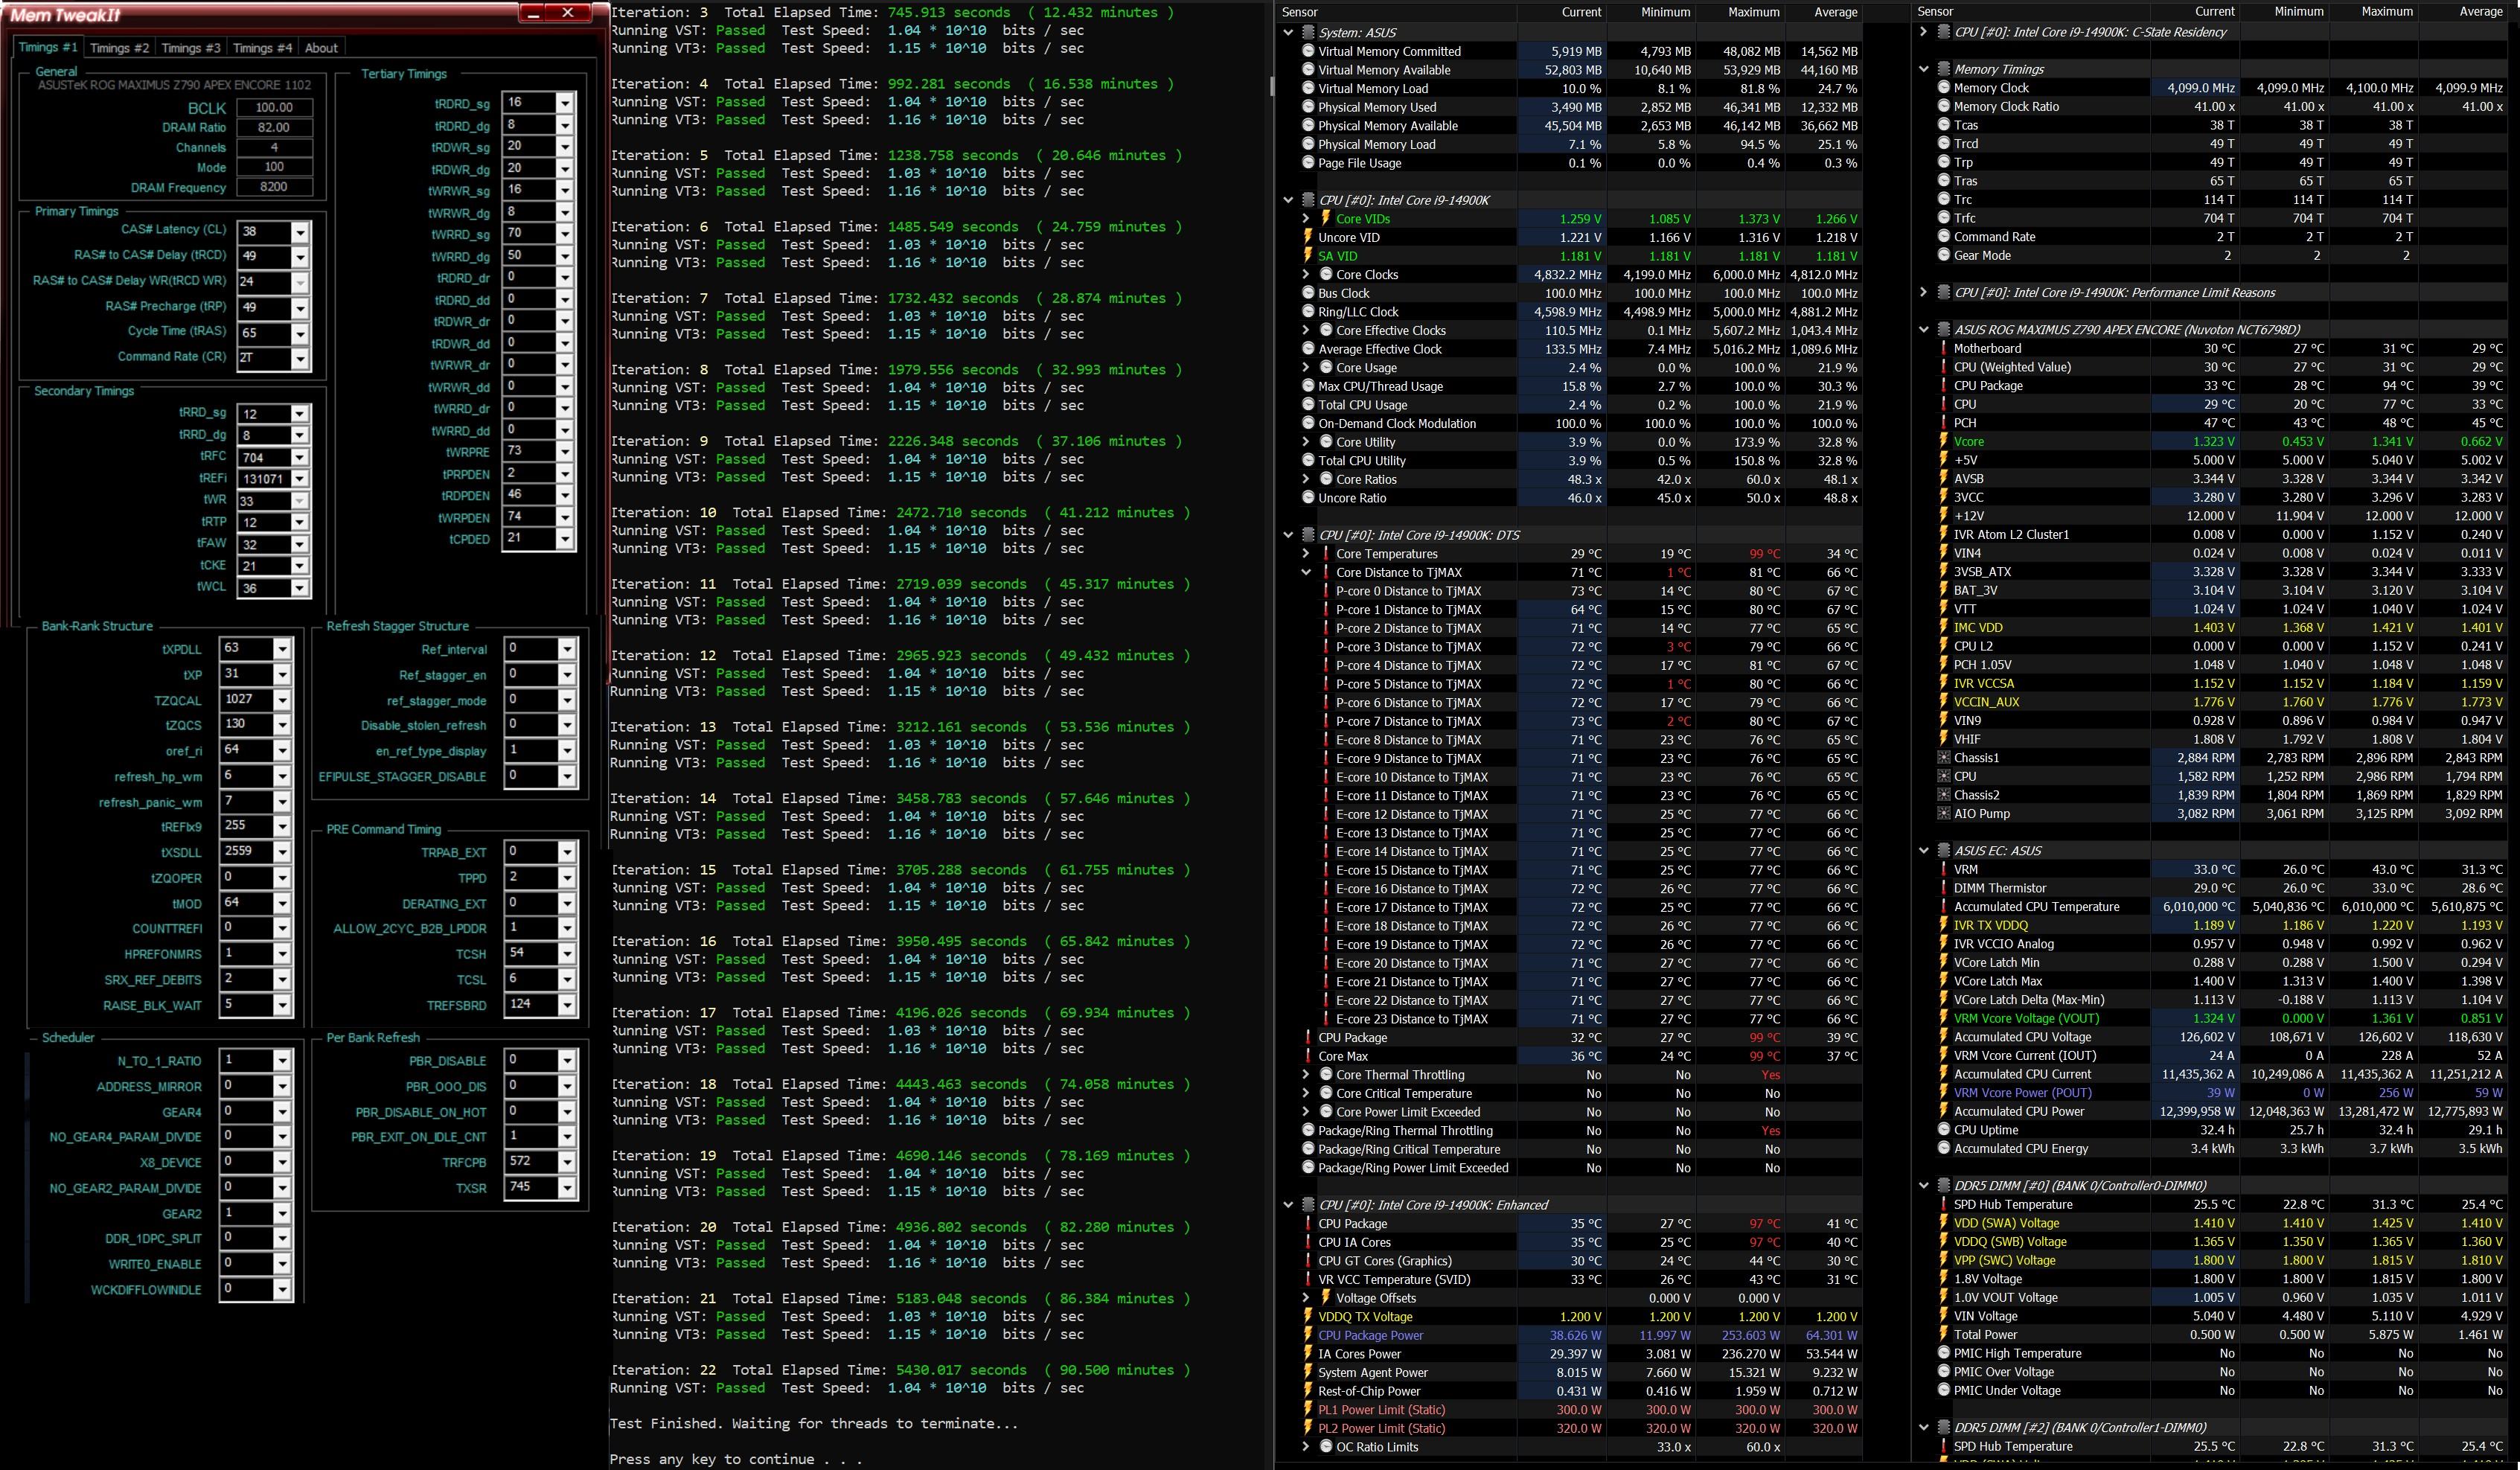Screen dimensions: 2520x1470
Task: Collapse the System: ASUS sensor group
Action: click(x=1288, y=32)
